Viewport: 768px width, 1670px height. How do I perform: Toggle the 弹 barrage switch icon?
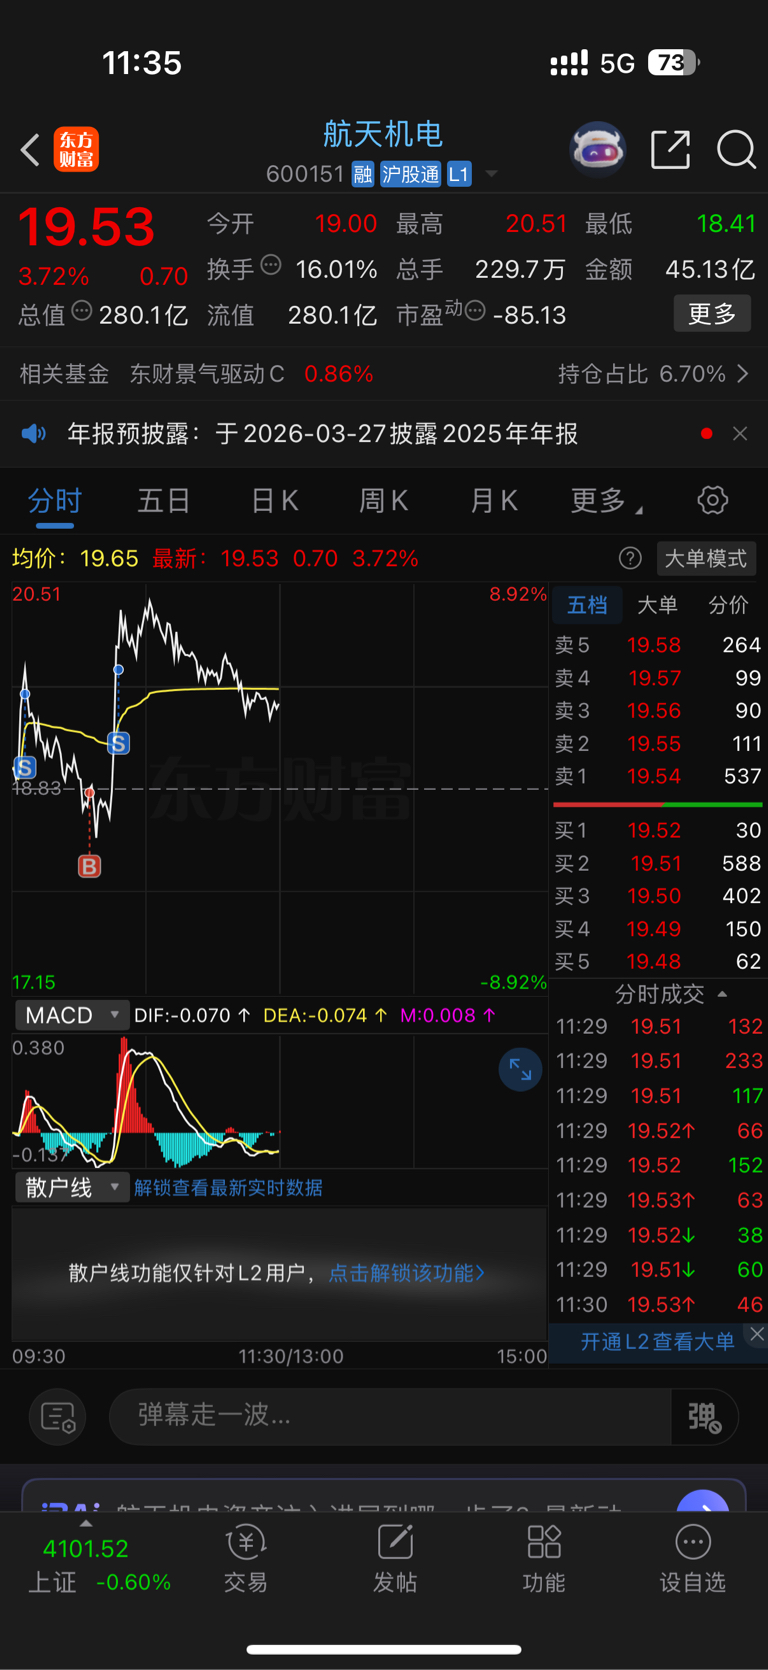coord(705,1416)
